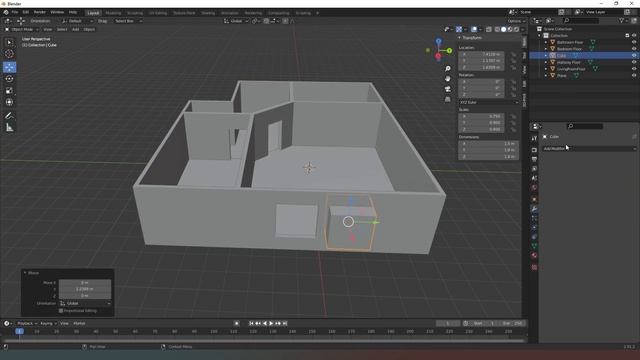Click the outliner search field
The width and height of the screenshot is (640, 360).
[x=581, y=21]
